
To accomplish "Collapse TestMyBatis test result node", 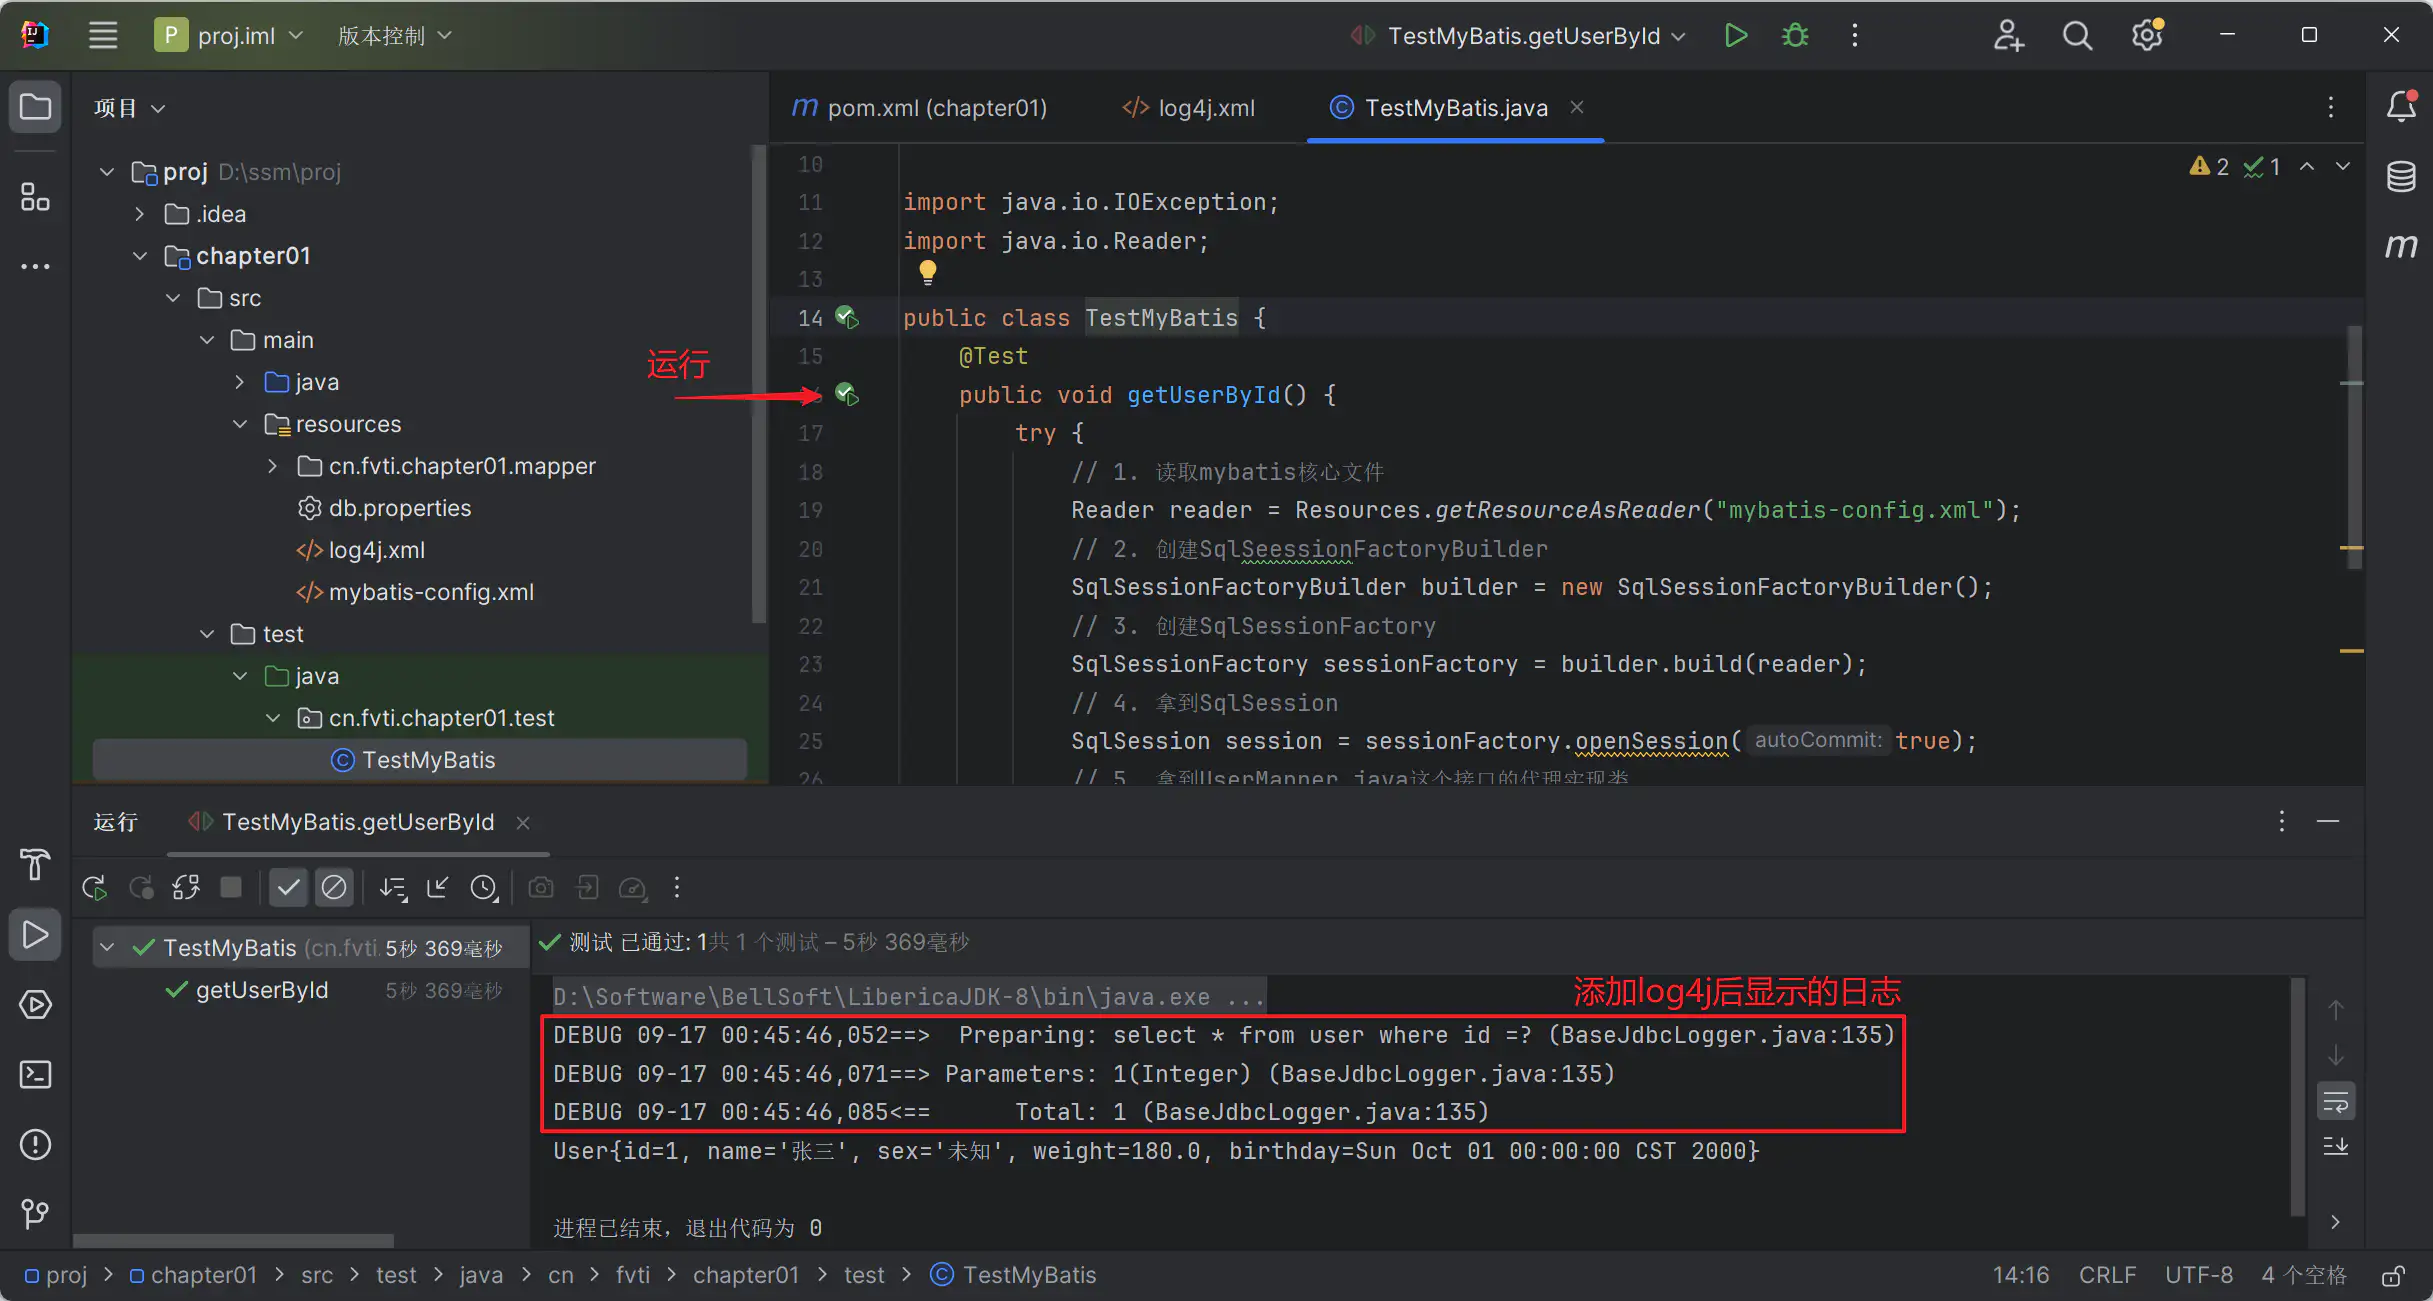I will click(x=107, y=948).
